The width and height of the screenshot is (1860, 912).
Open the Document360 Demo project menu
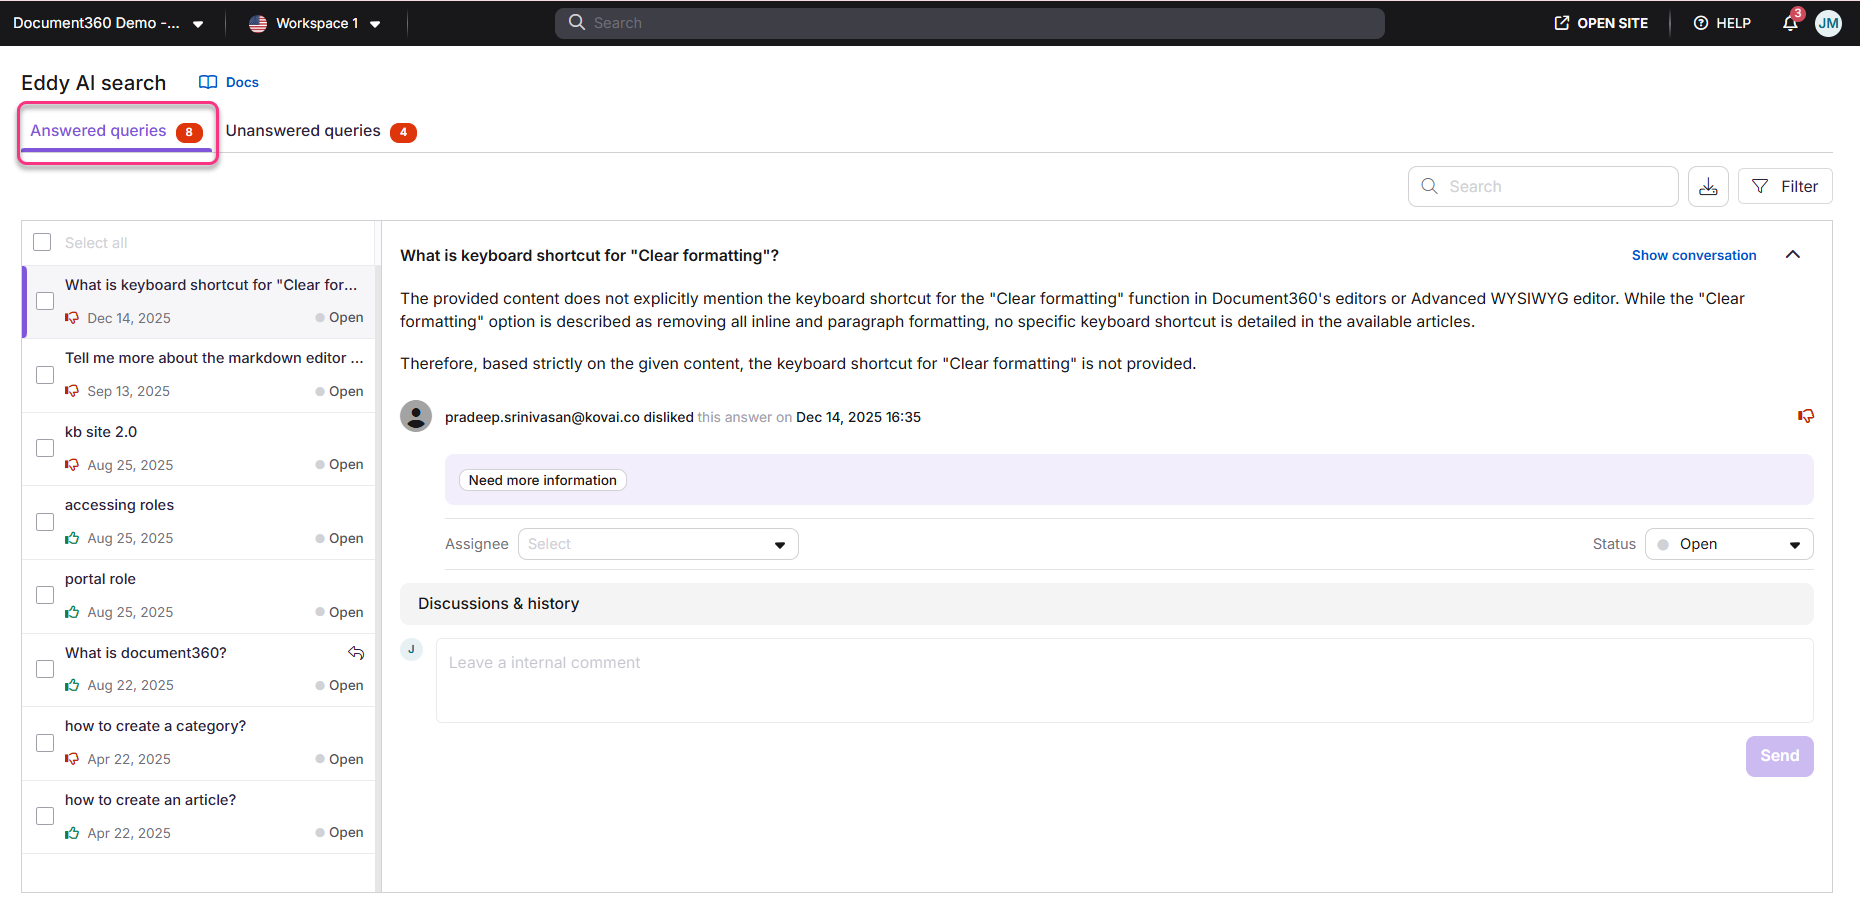pyautogui.click(x=197, y=22)
